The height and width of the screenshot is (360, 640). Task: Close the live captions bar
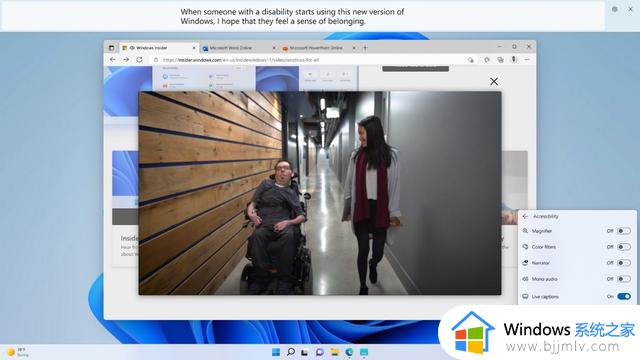[x=630, y=9]
